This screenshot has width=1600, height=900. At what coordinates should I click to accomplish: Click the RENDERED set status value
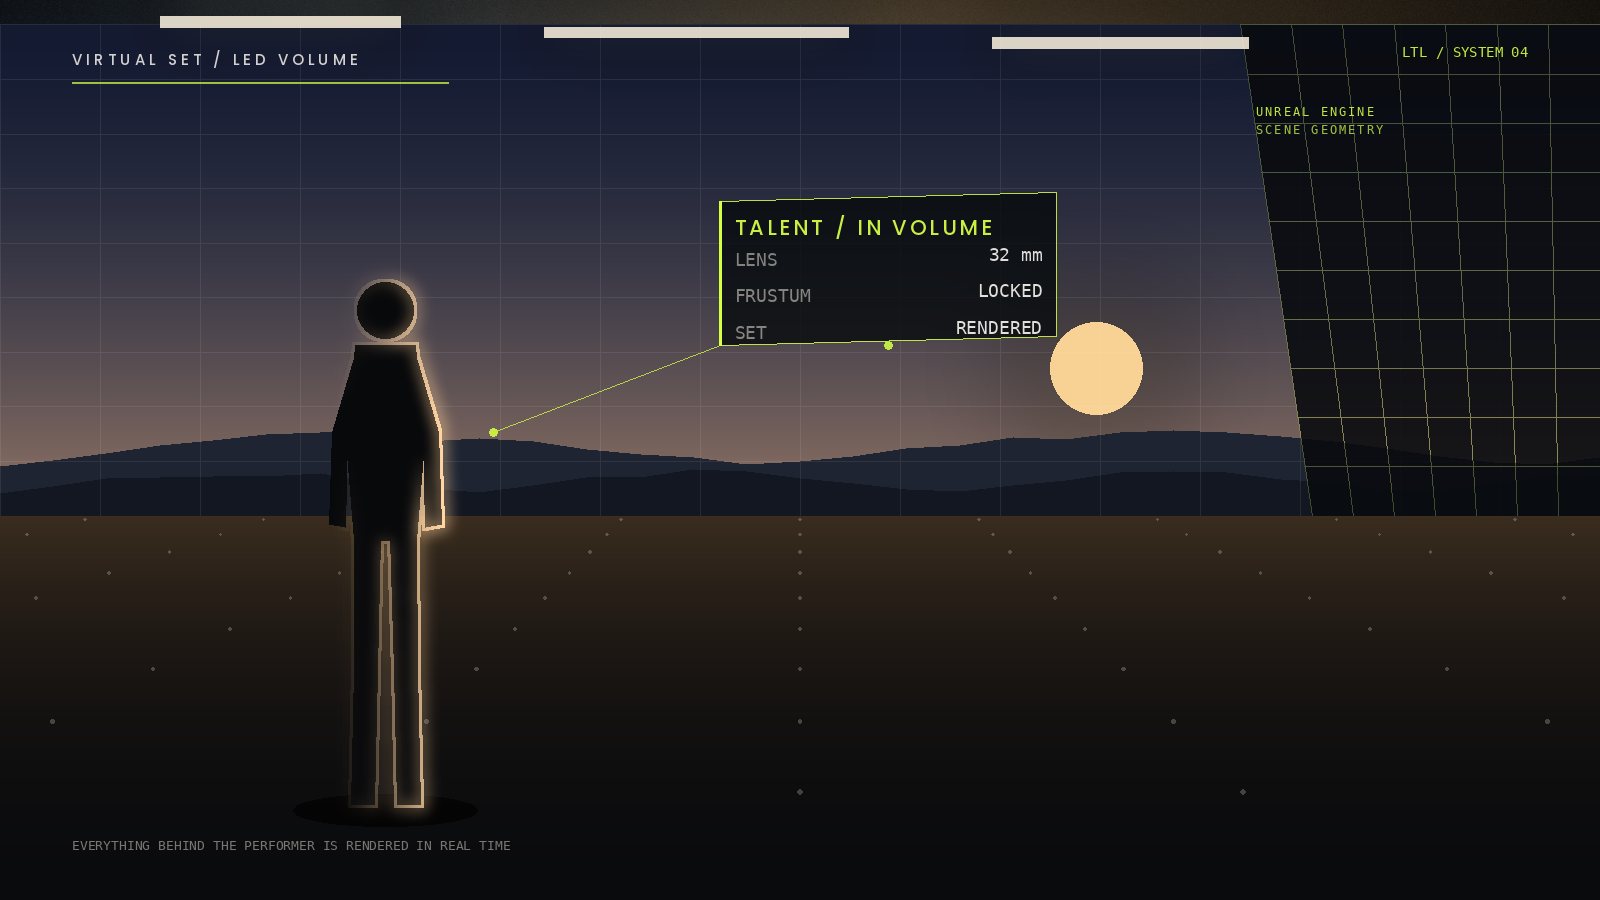[998, 328]
